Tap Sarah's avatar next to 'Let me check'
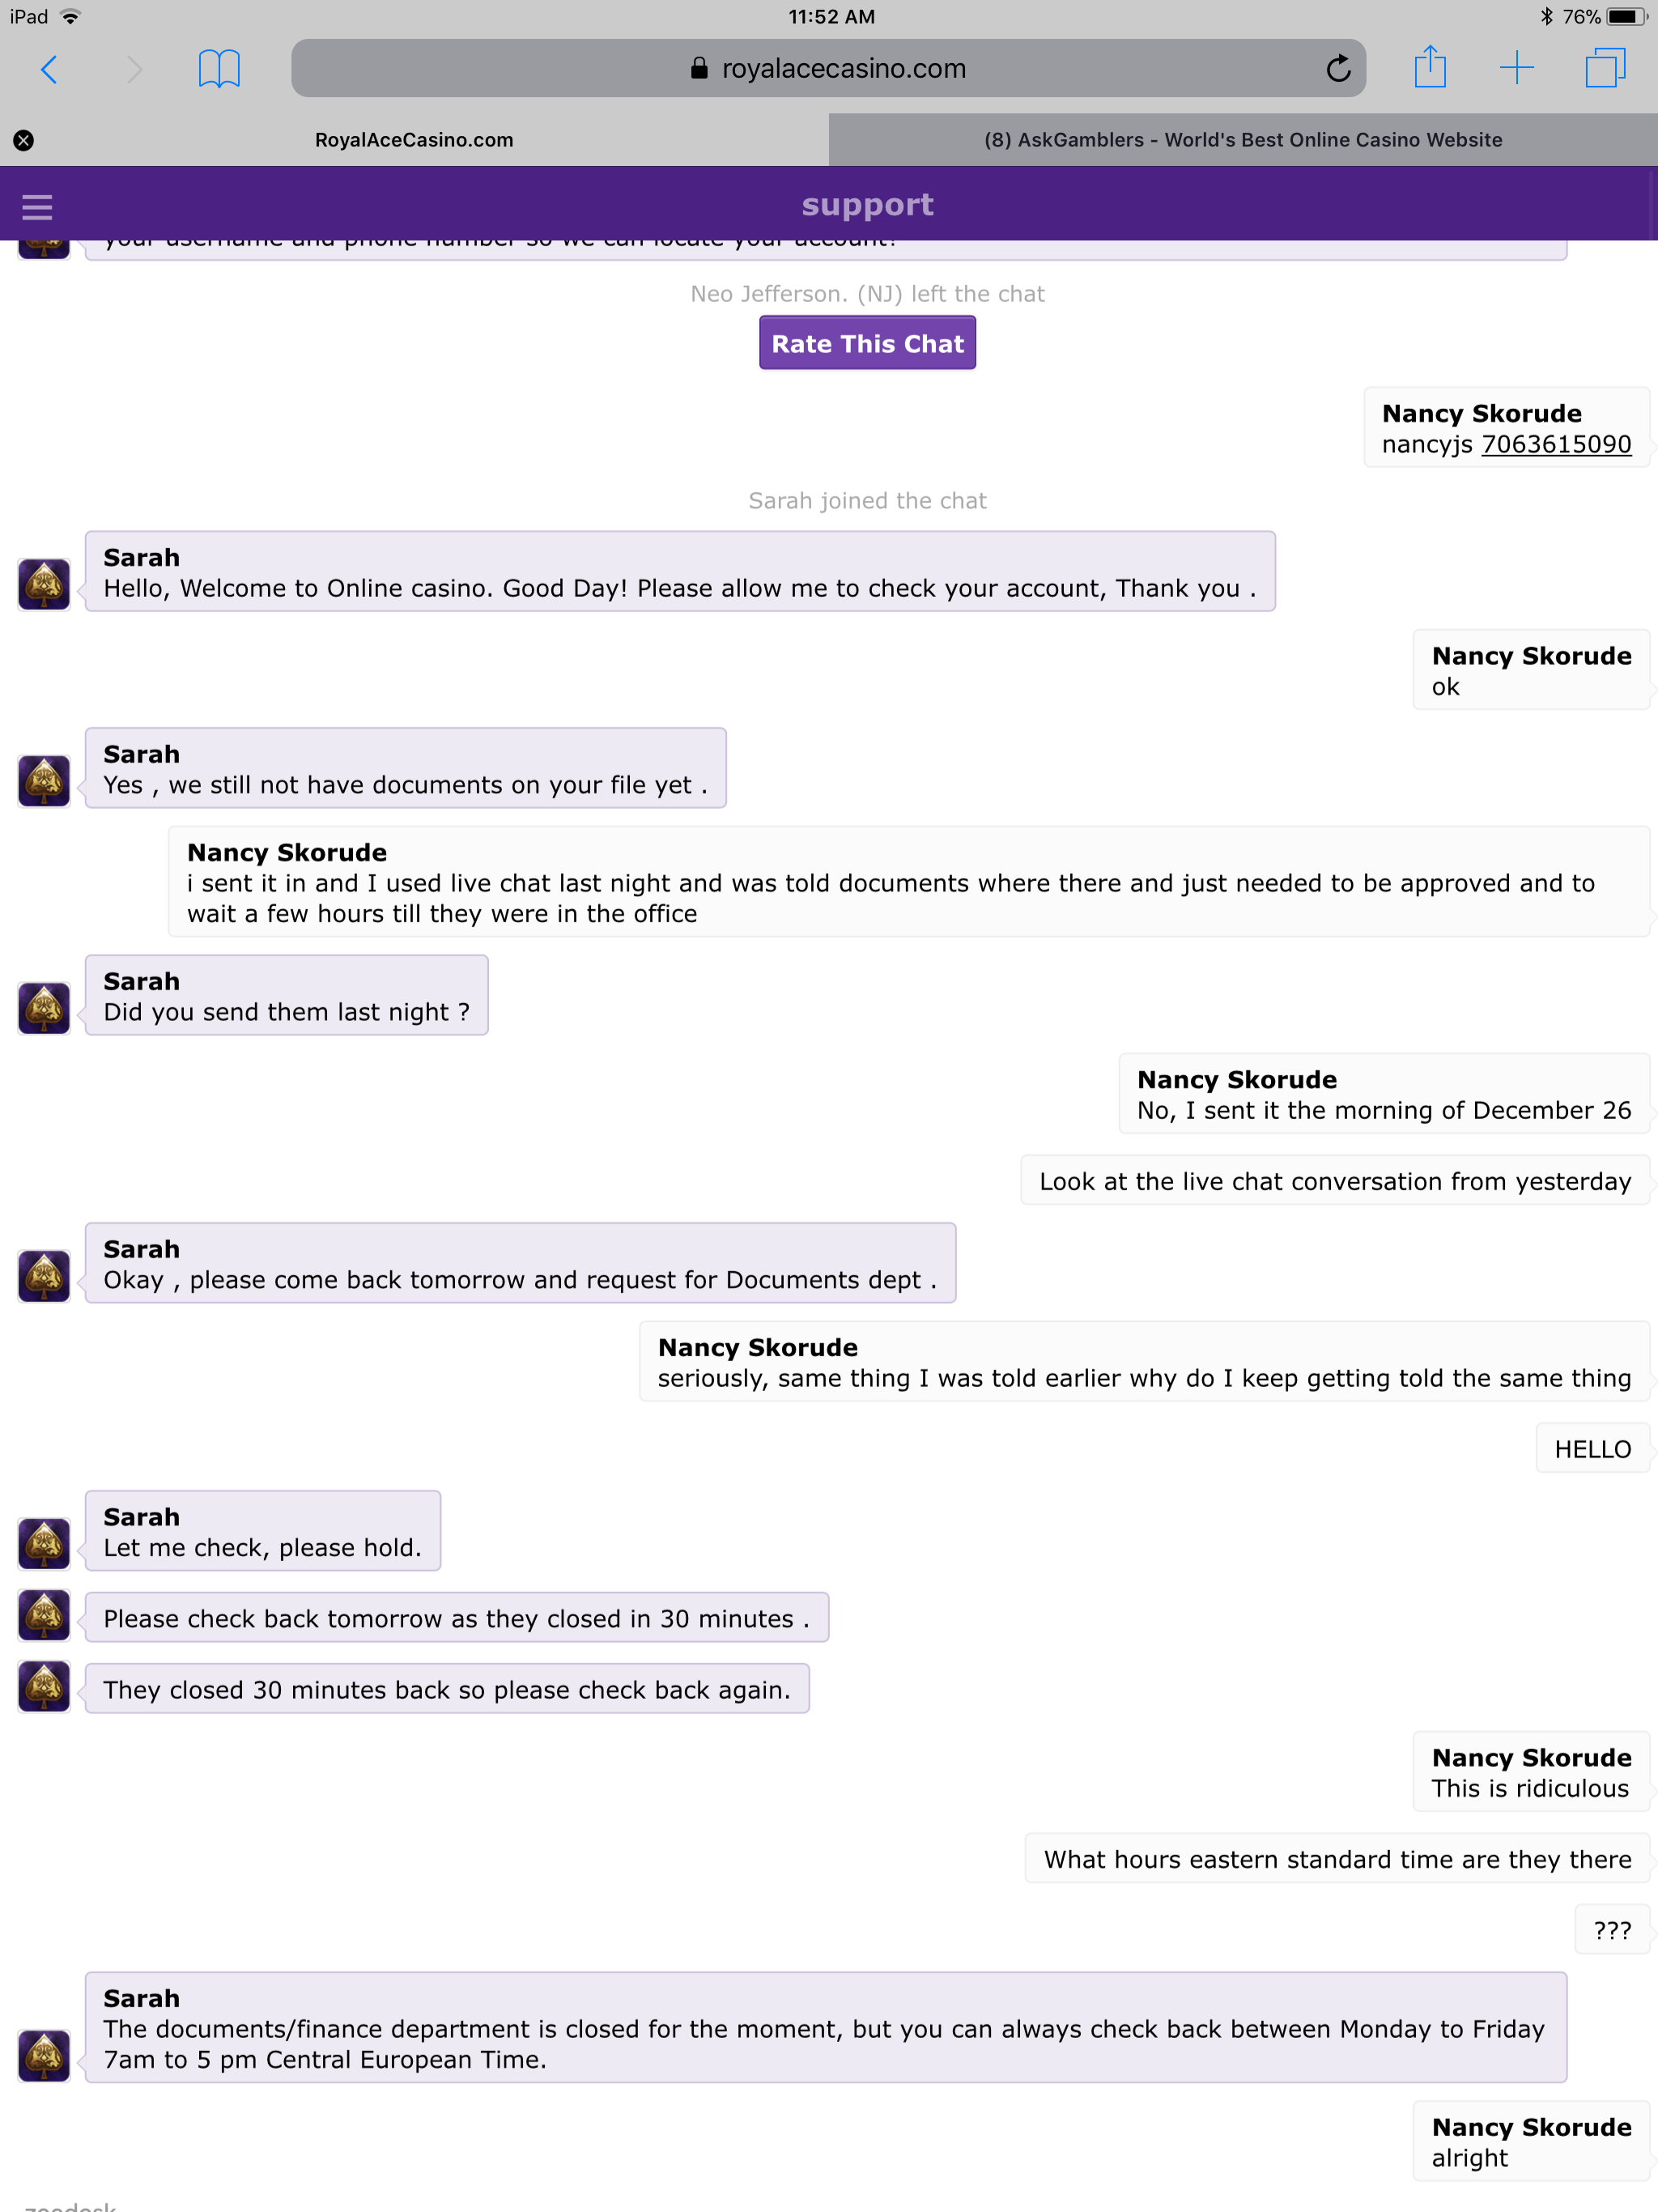Viewport: 1658px width, 2212px height. (44, 1544)
